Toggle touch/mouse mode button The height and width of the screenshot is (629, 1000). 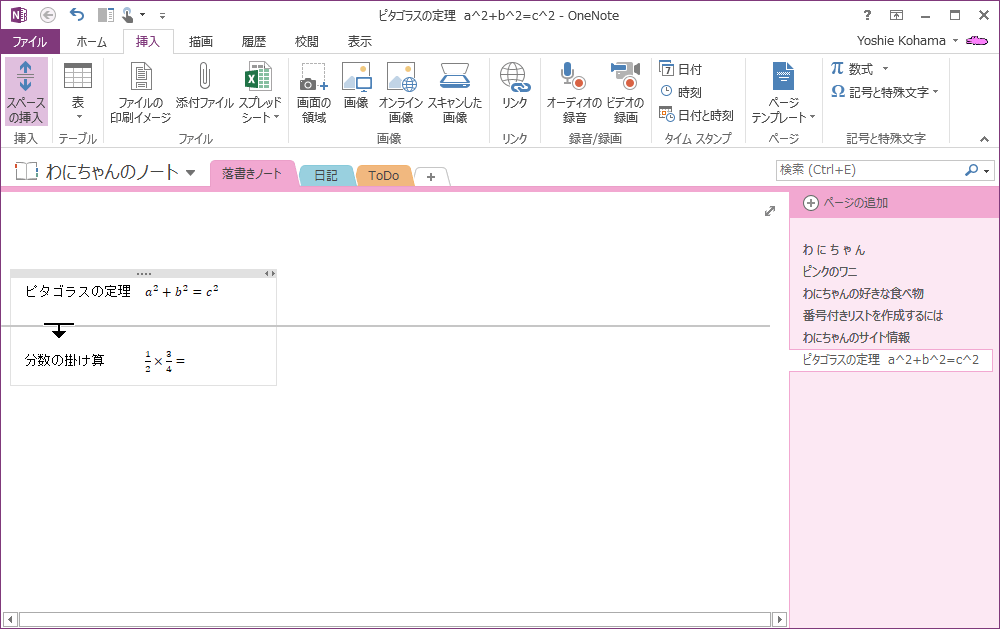[x=128, y=15]
